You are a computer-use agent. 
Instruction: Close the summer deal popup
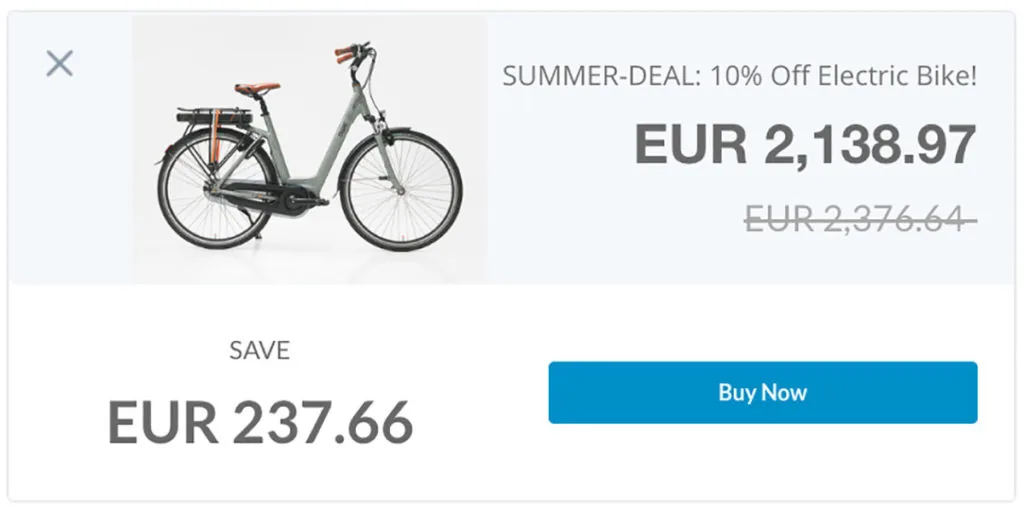click(59, 63)
